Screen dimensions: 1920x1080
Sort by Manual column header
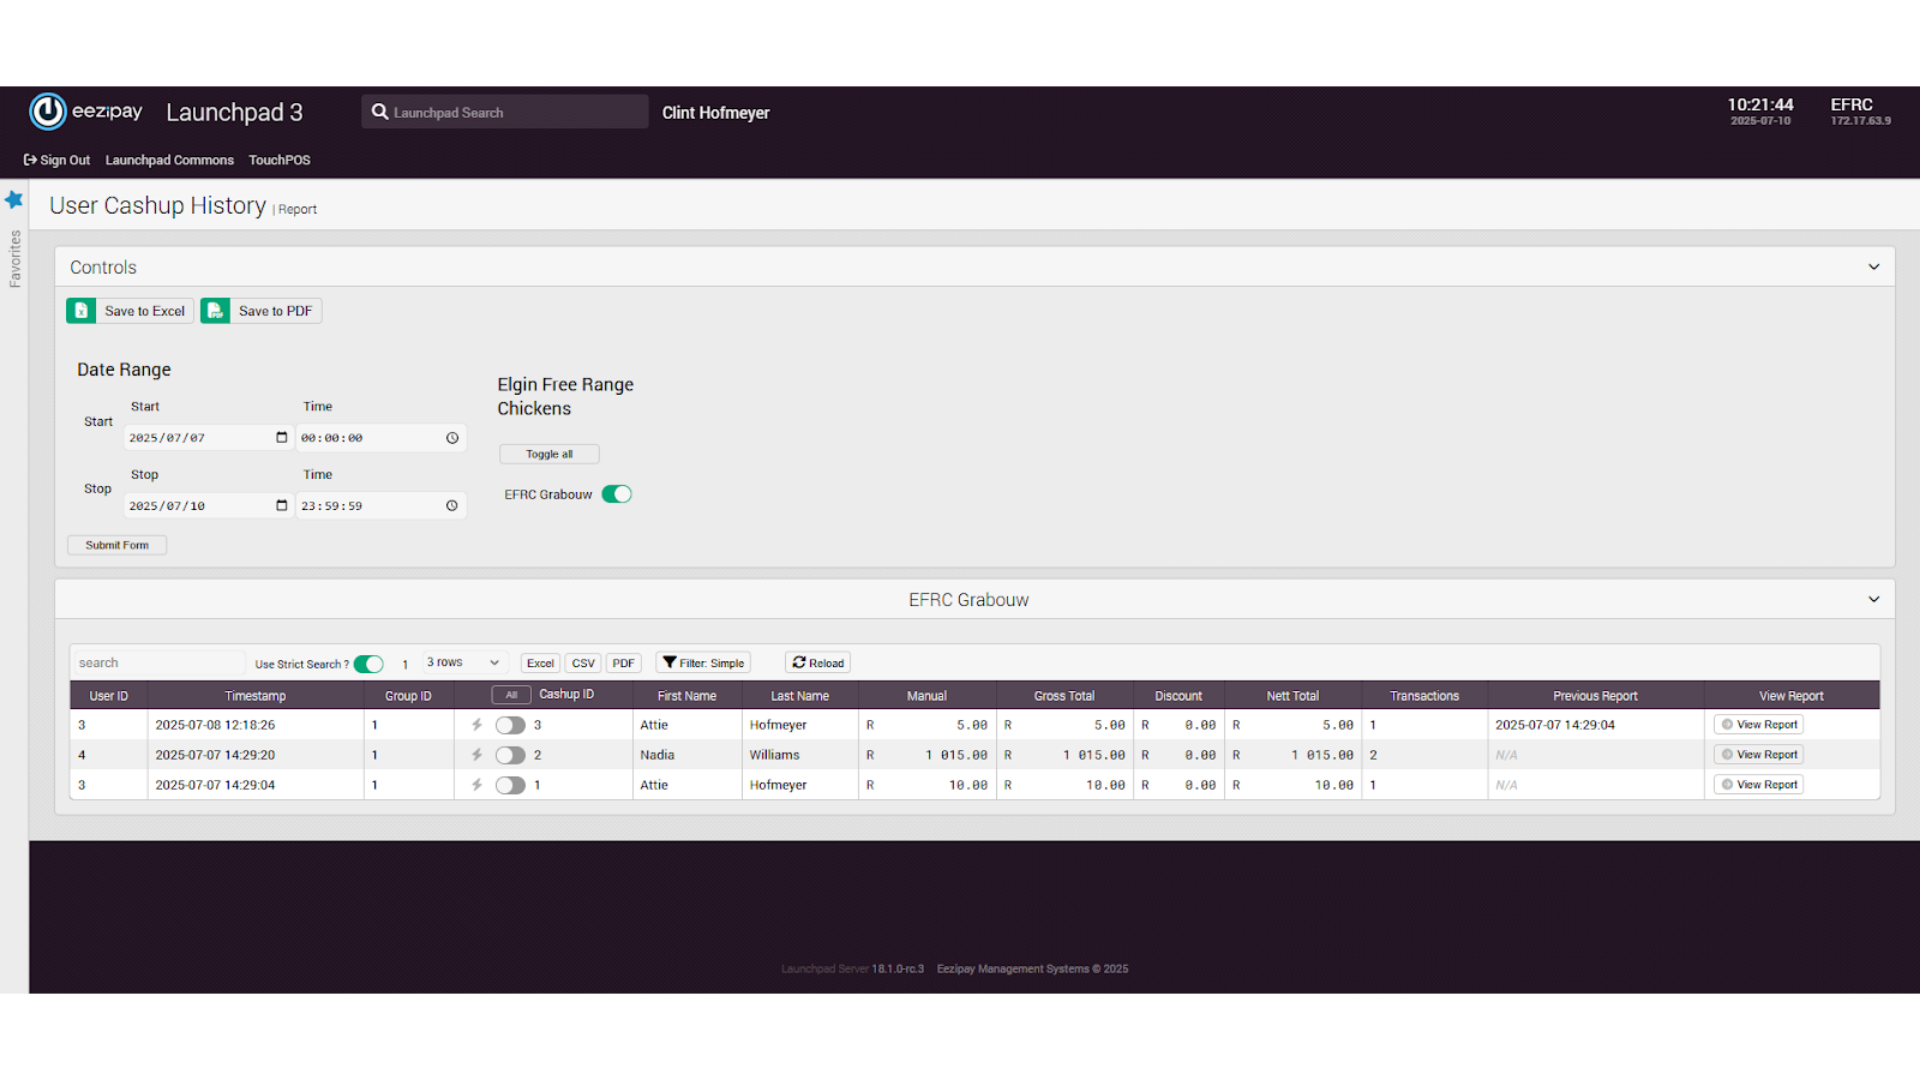(926, 696)
